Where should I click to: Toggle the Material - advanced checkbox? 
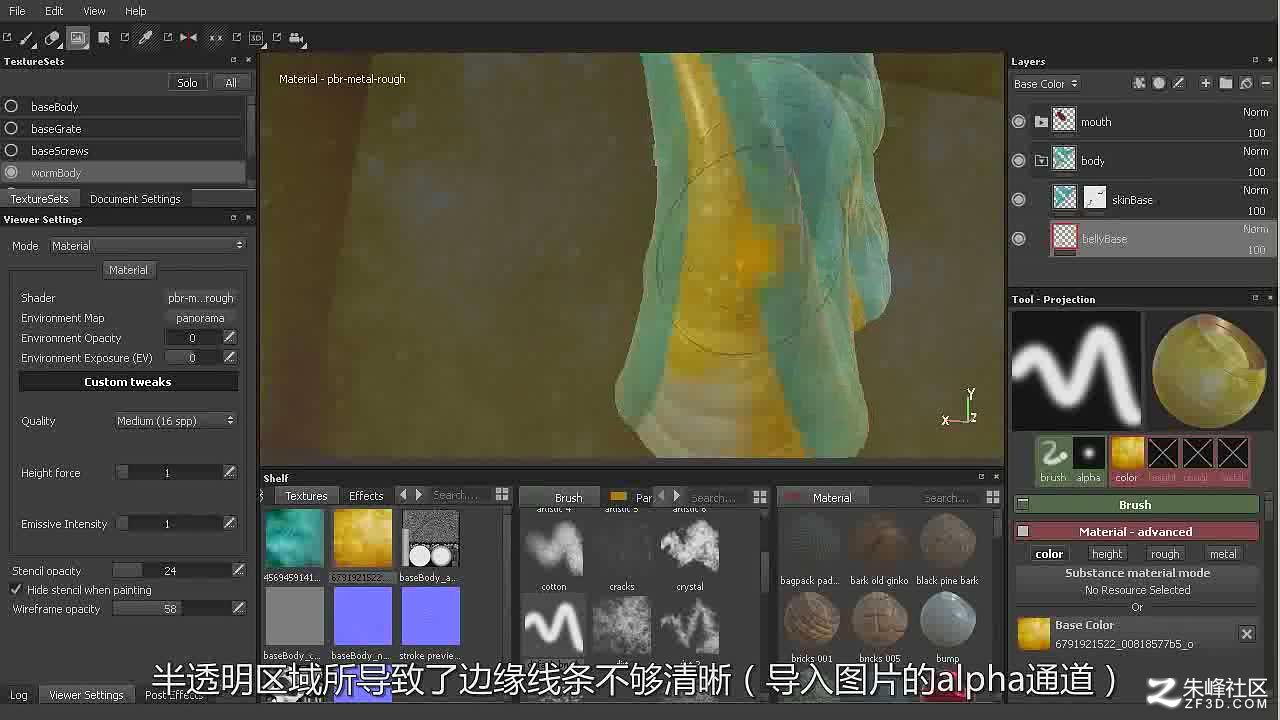1022,531
